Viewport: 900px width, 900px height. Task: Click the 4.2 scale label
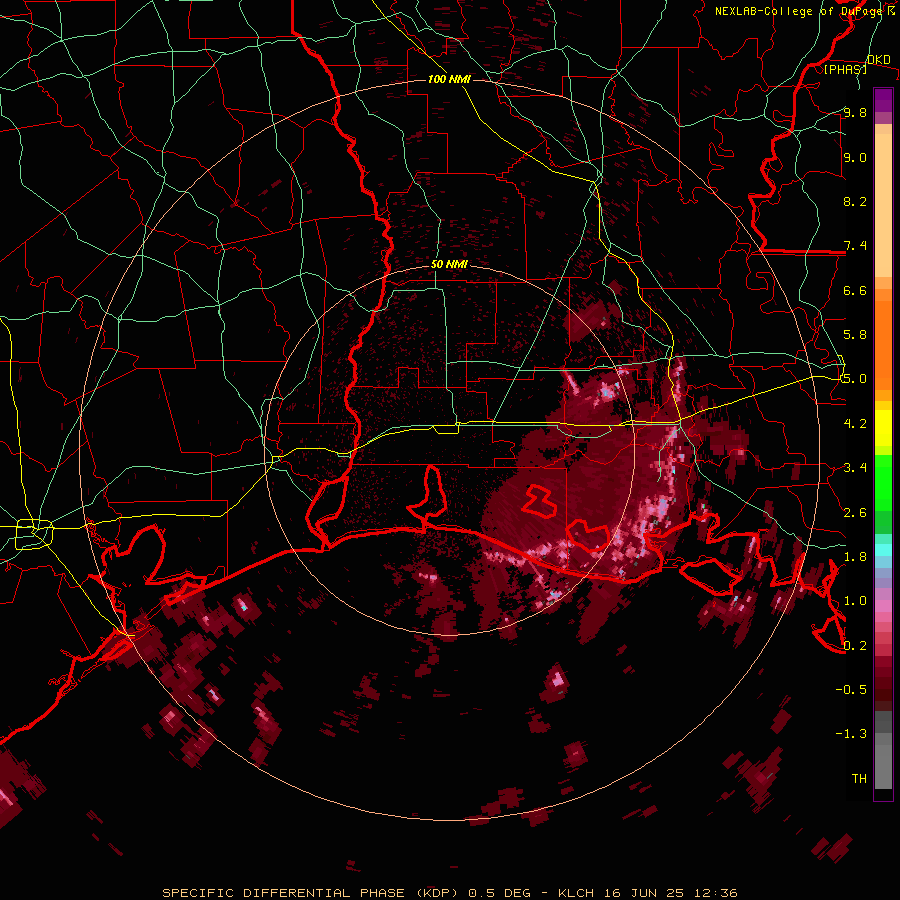tap(855, 424)
